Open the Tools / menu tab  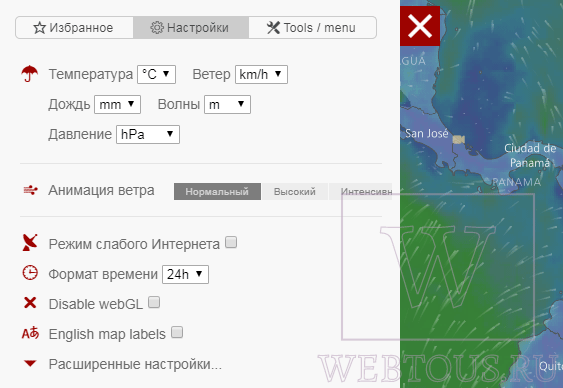(x=312, y=28)
